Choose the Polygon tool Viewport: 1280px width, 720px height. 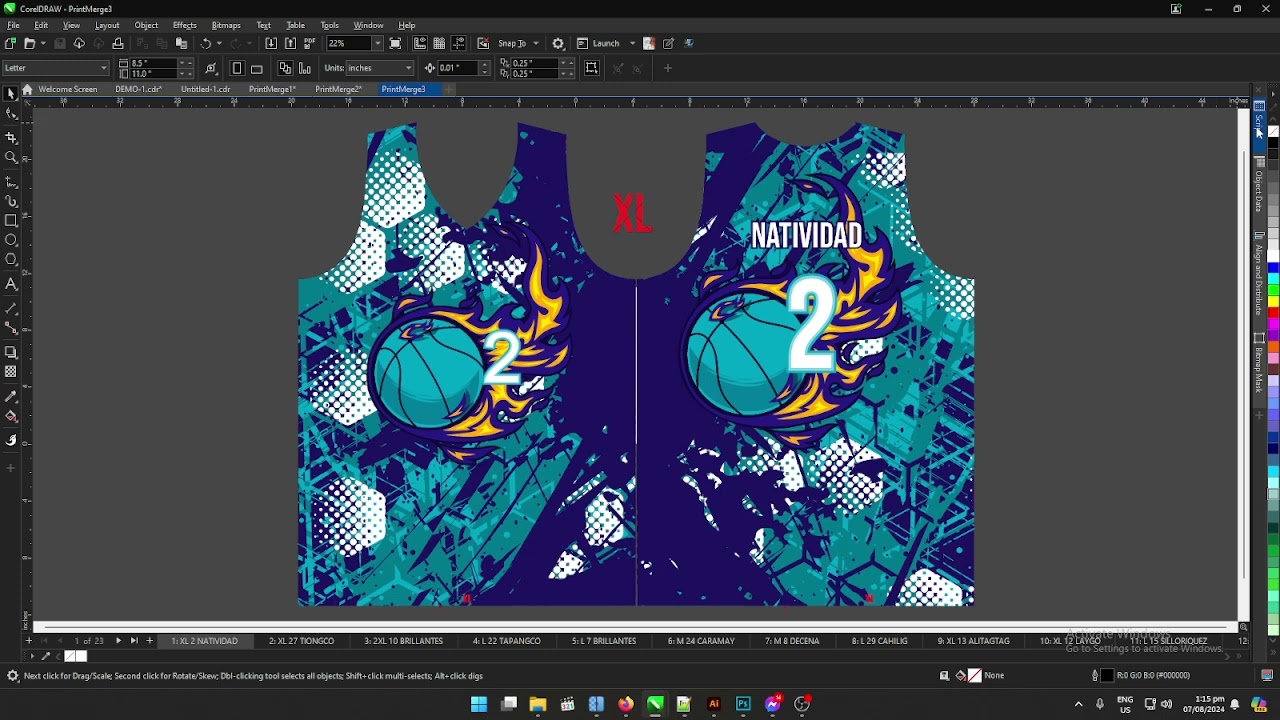click(11, 260)
